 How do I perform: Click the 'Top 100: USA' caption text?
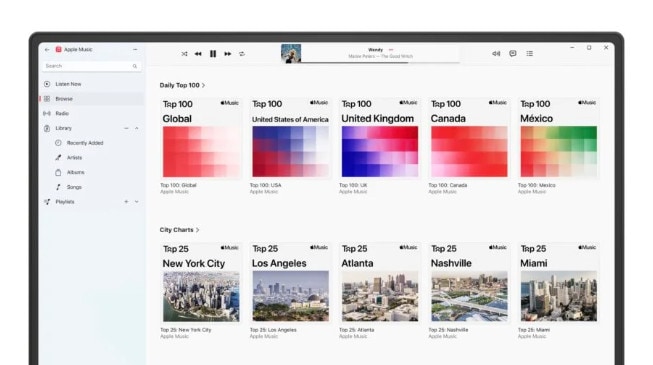coord(266,185)
